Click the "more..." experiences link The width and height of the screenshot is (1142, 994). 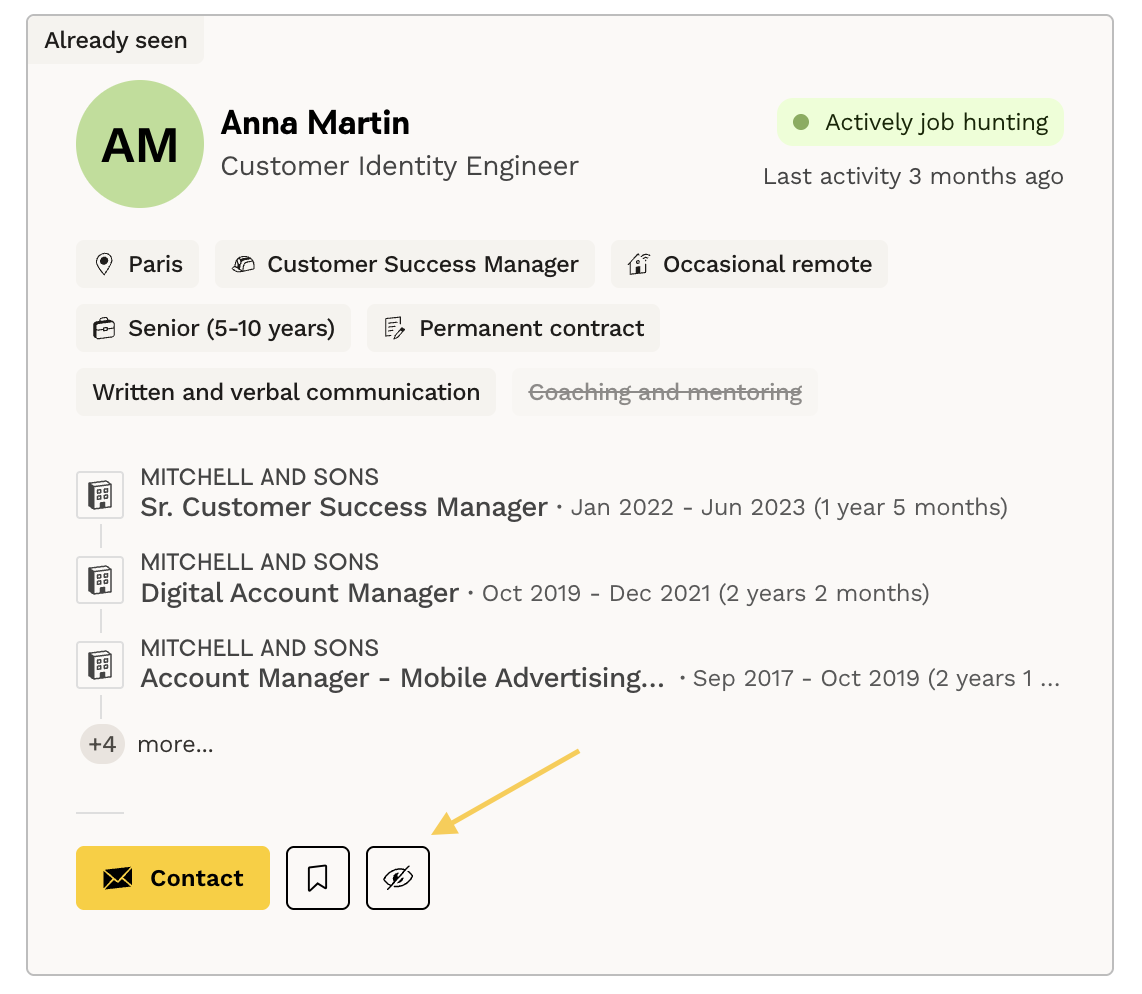click(x=175, y=744)
